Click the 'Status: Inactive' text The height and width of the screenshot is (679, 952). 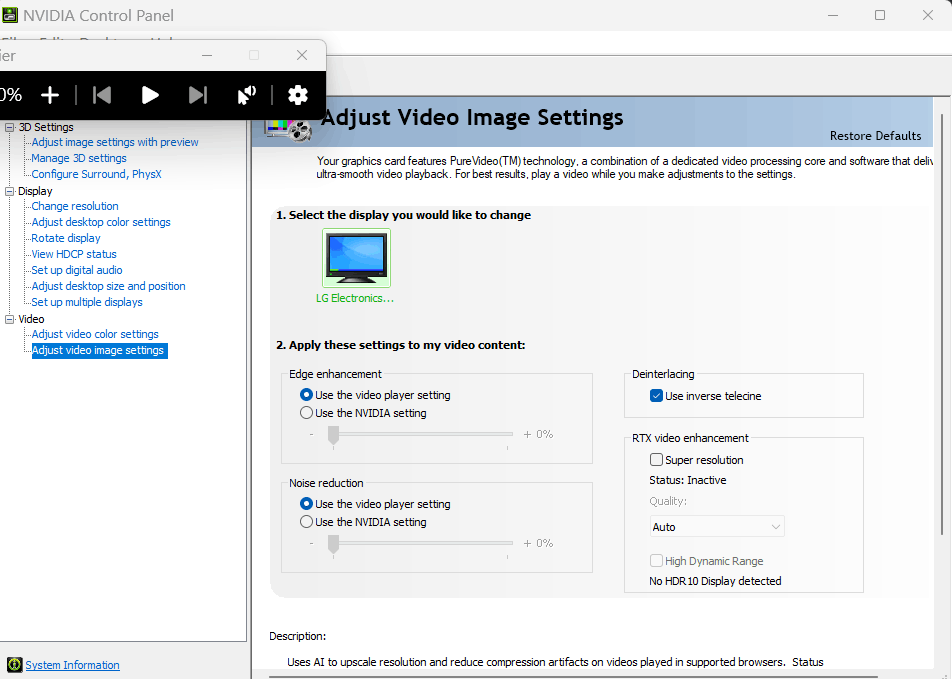tap(687, 480)
